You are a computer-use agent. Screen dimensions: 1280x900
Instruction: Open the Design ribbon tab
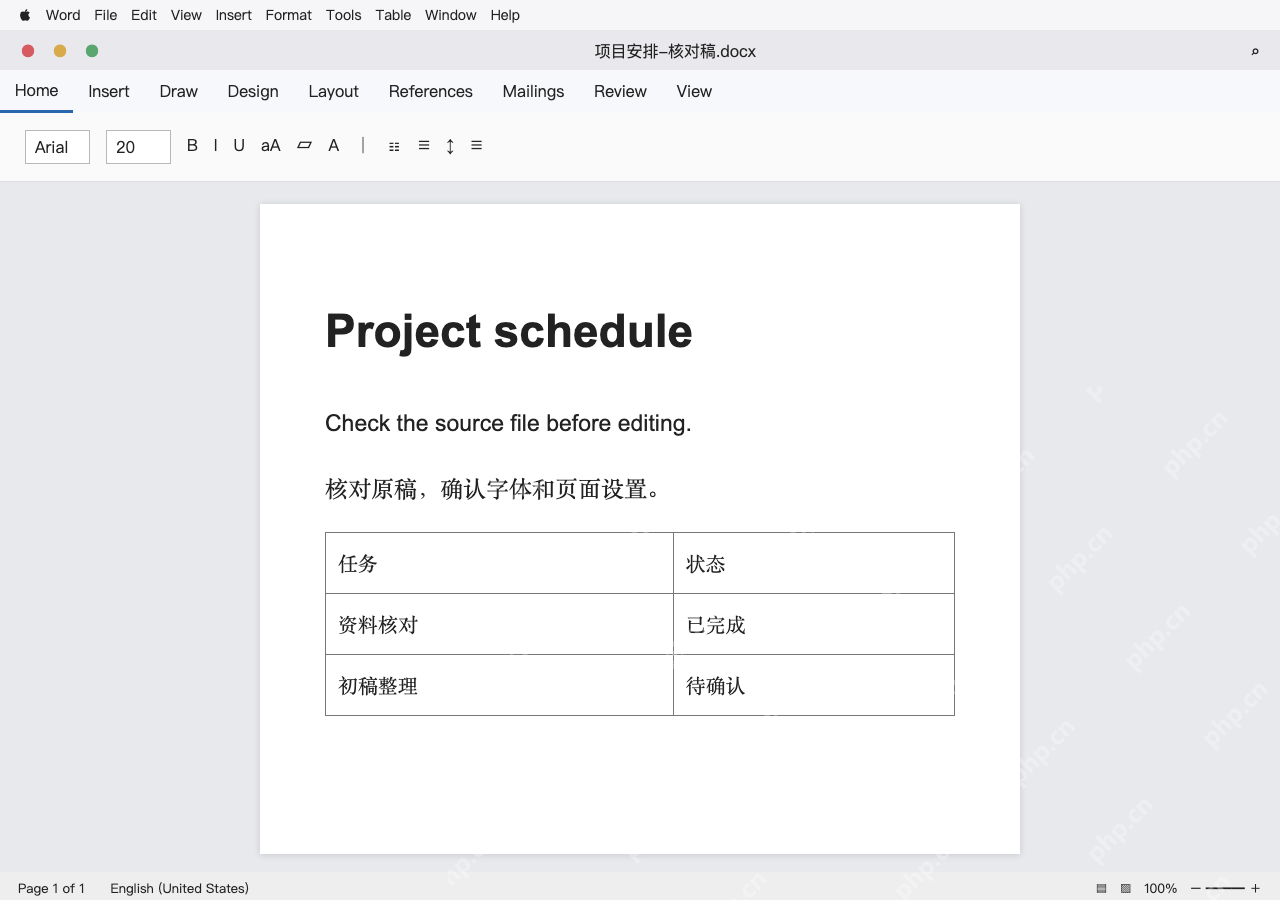coord(253,91)
